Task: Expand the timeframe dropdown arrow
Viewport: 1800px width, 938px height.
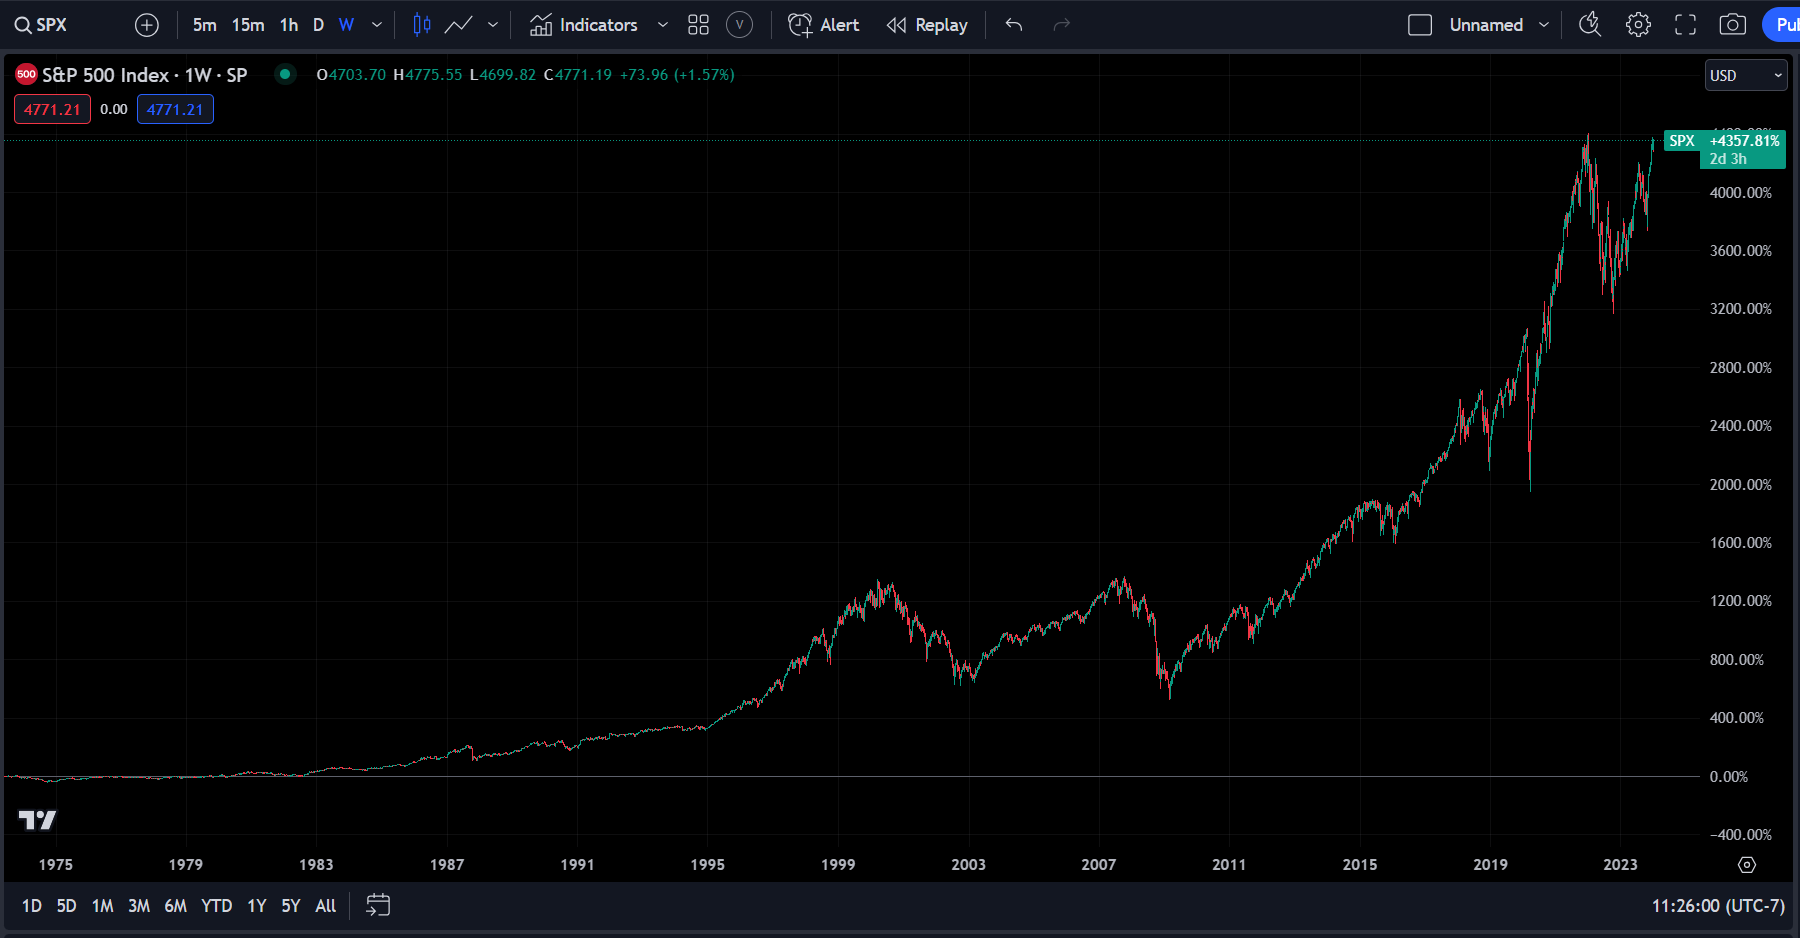Action: click(376, 25)
